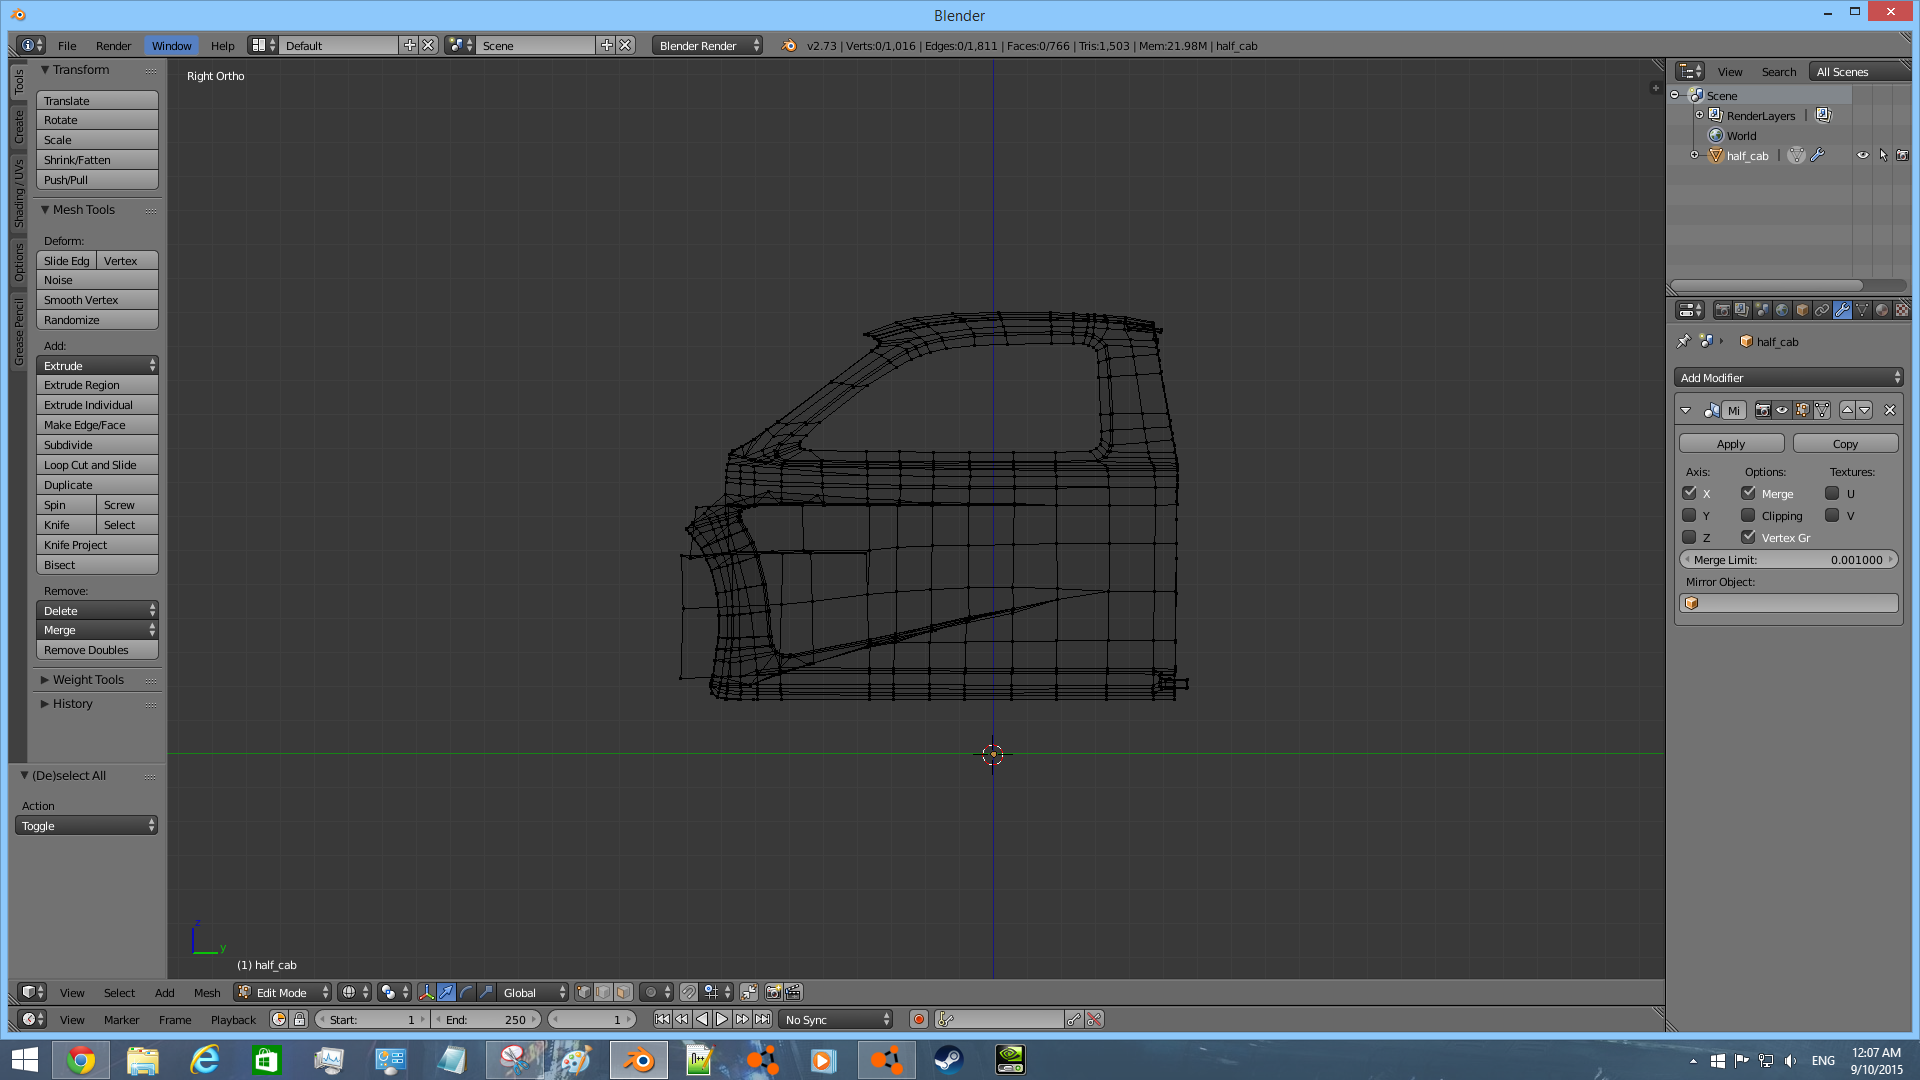1920x1080 pixels.
Task: Open the World properties tab icon
Action: pyautogui.click(x=1782, y=310)
